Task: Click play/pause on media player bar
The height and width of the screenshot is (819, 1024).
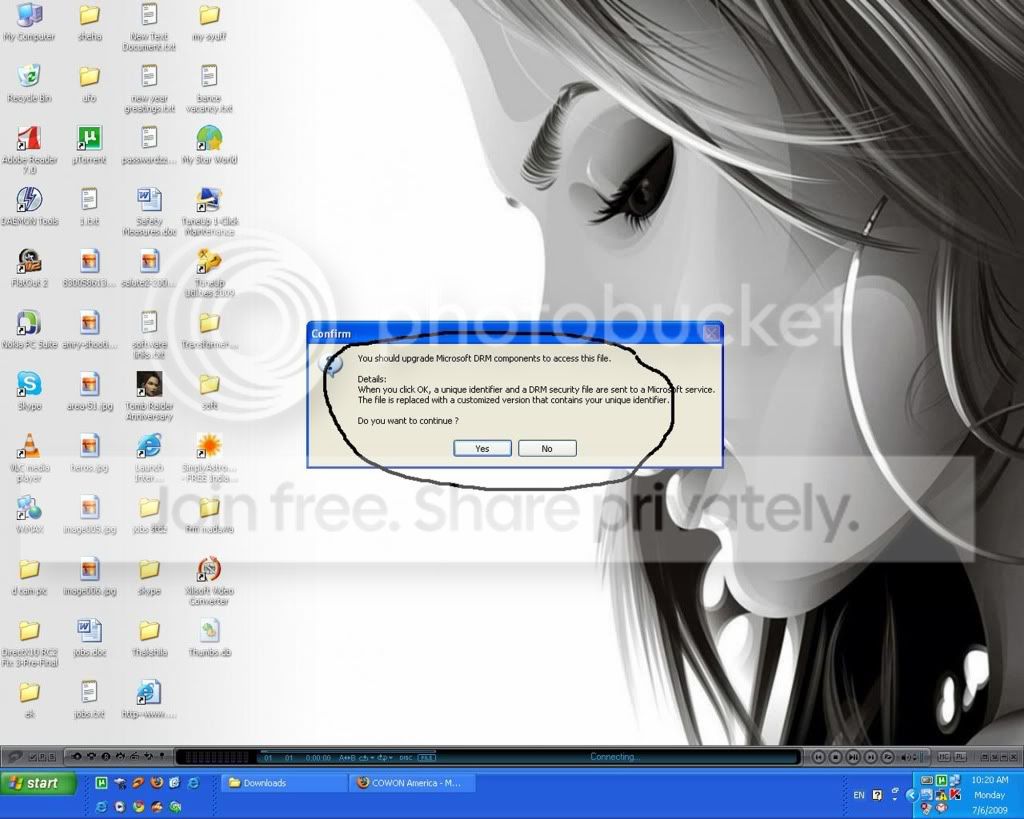Action: [x=853, y=757]
